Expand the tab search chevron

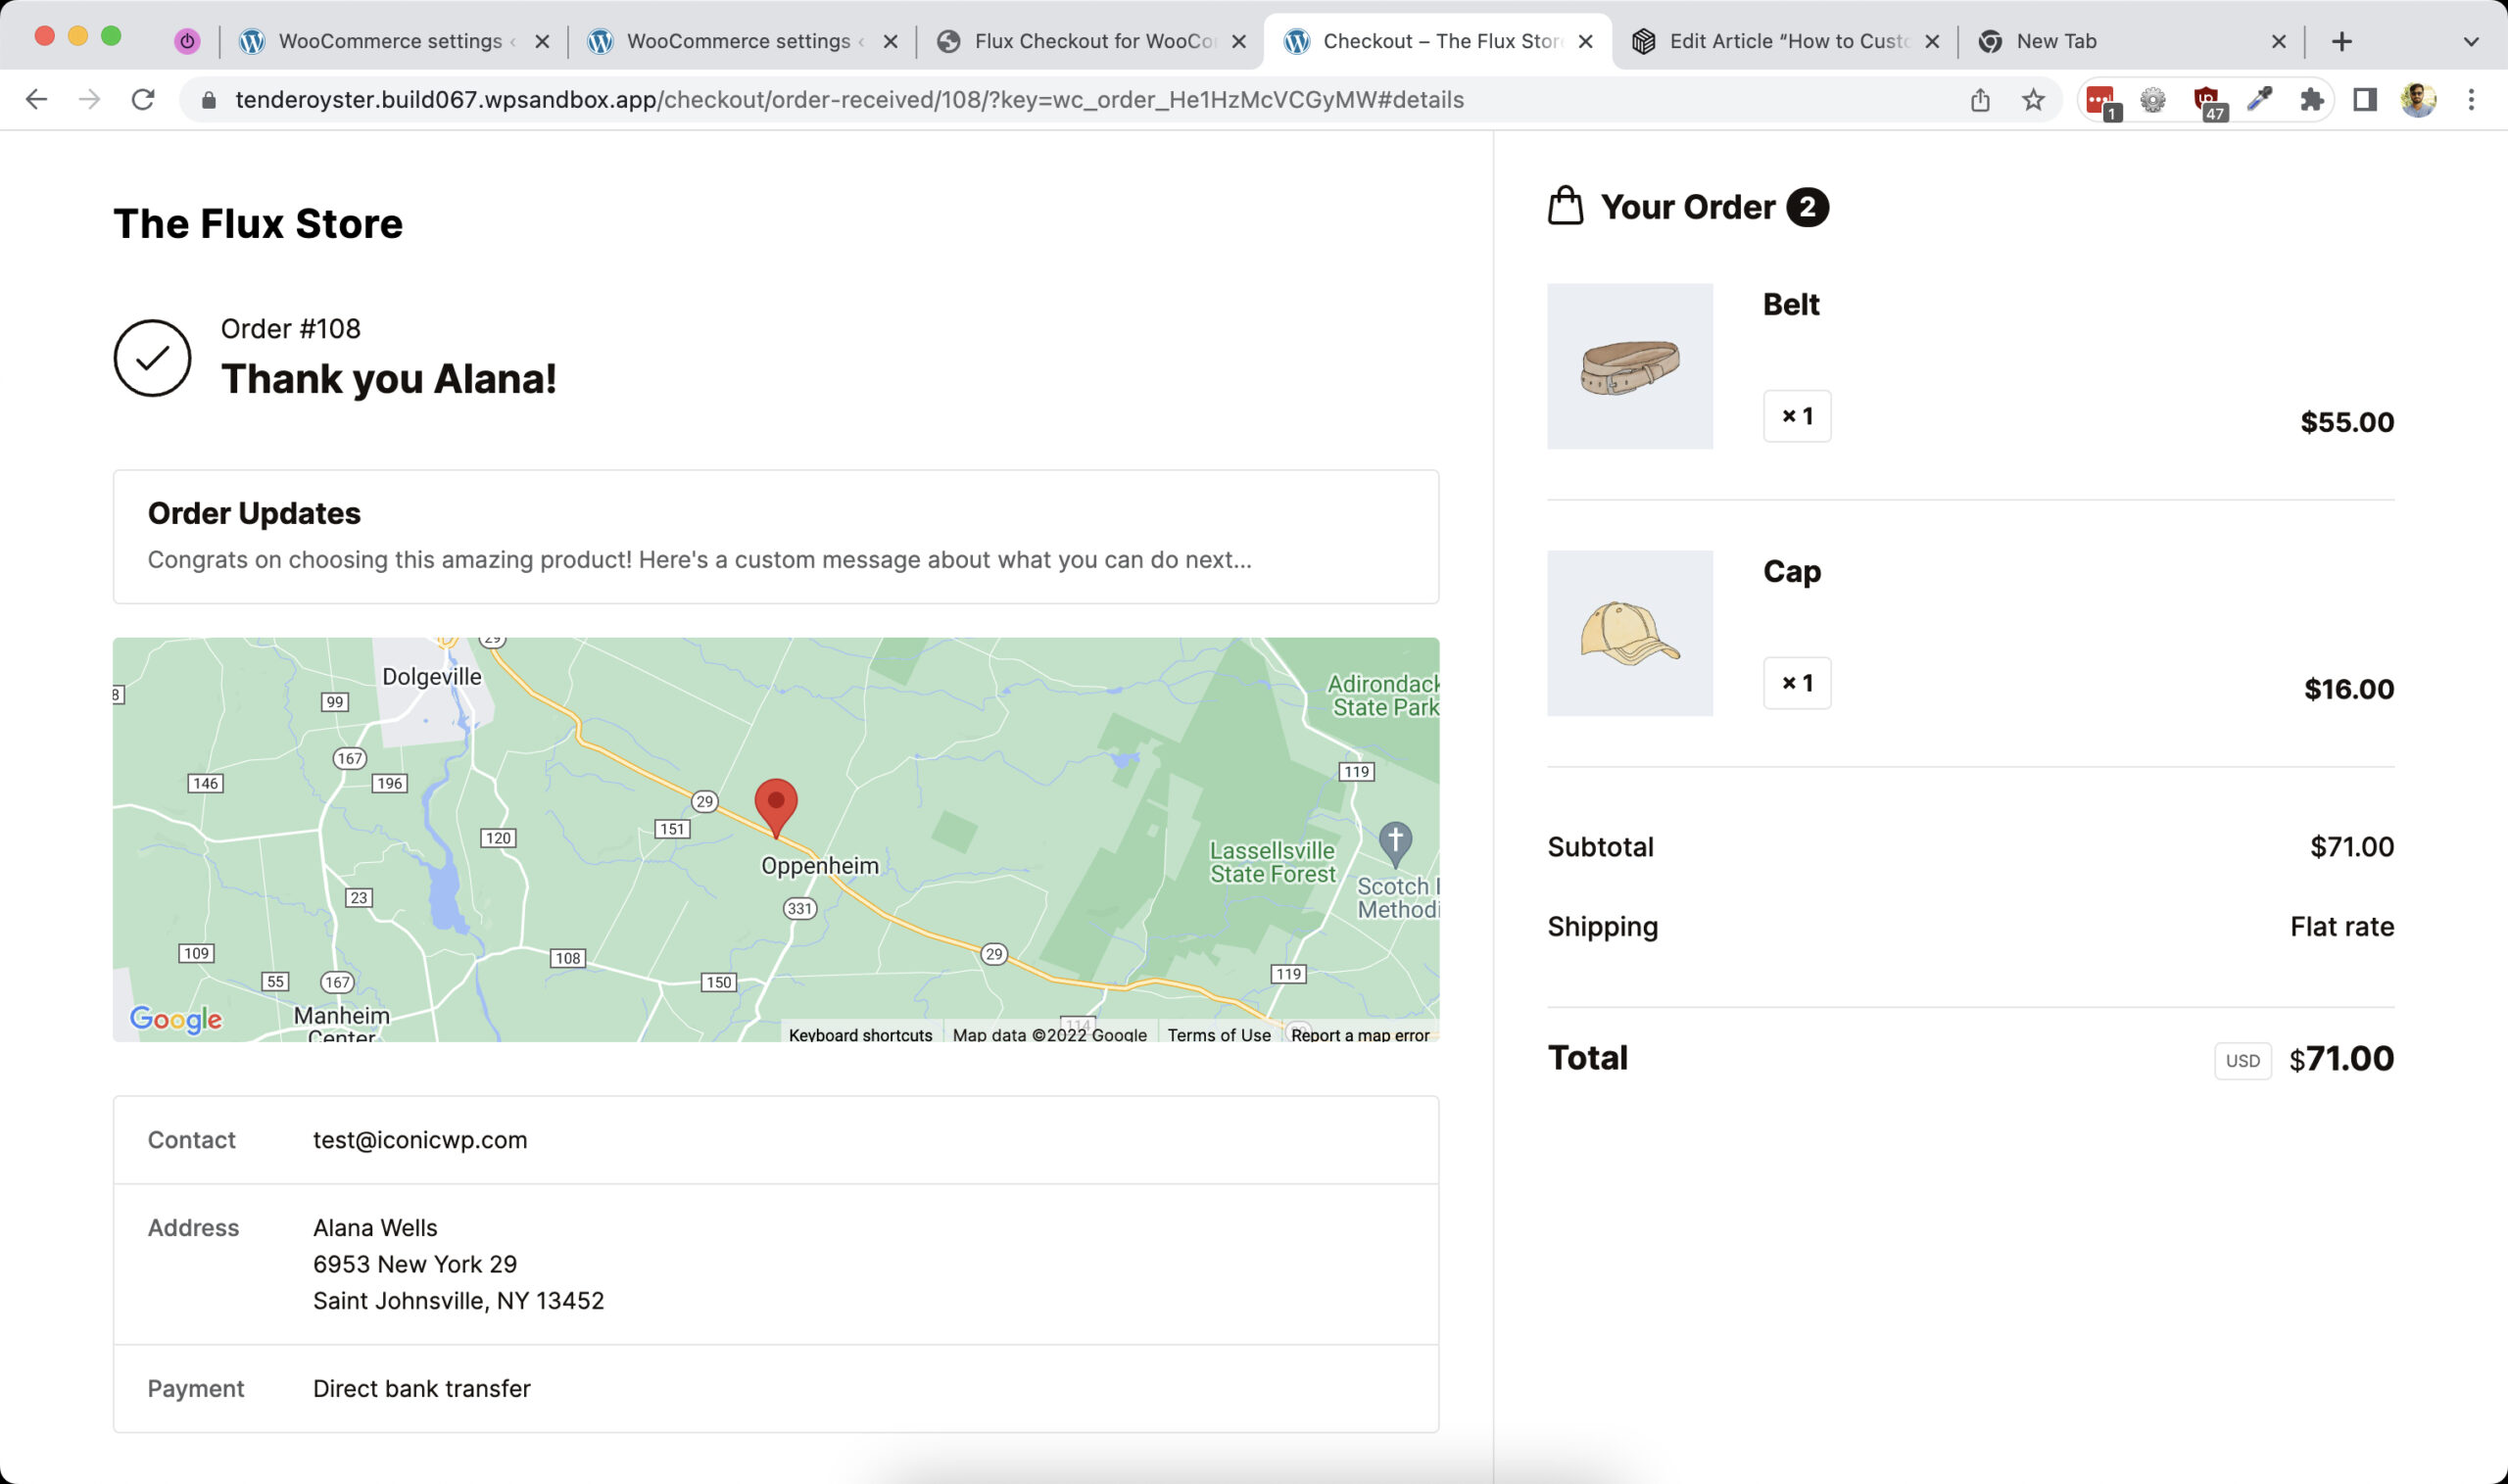[2471, 42]
